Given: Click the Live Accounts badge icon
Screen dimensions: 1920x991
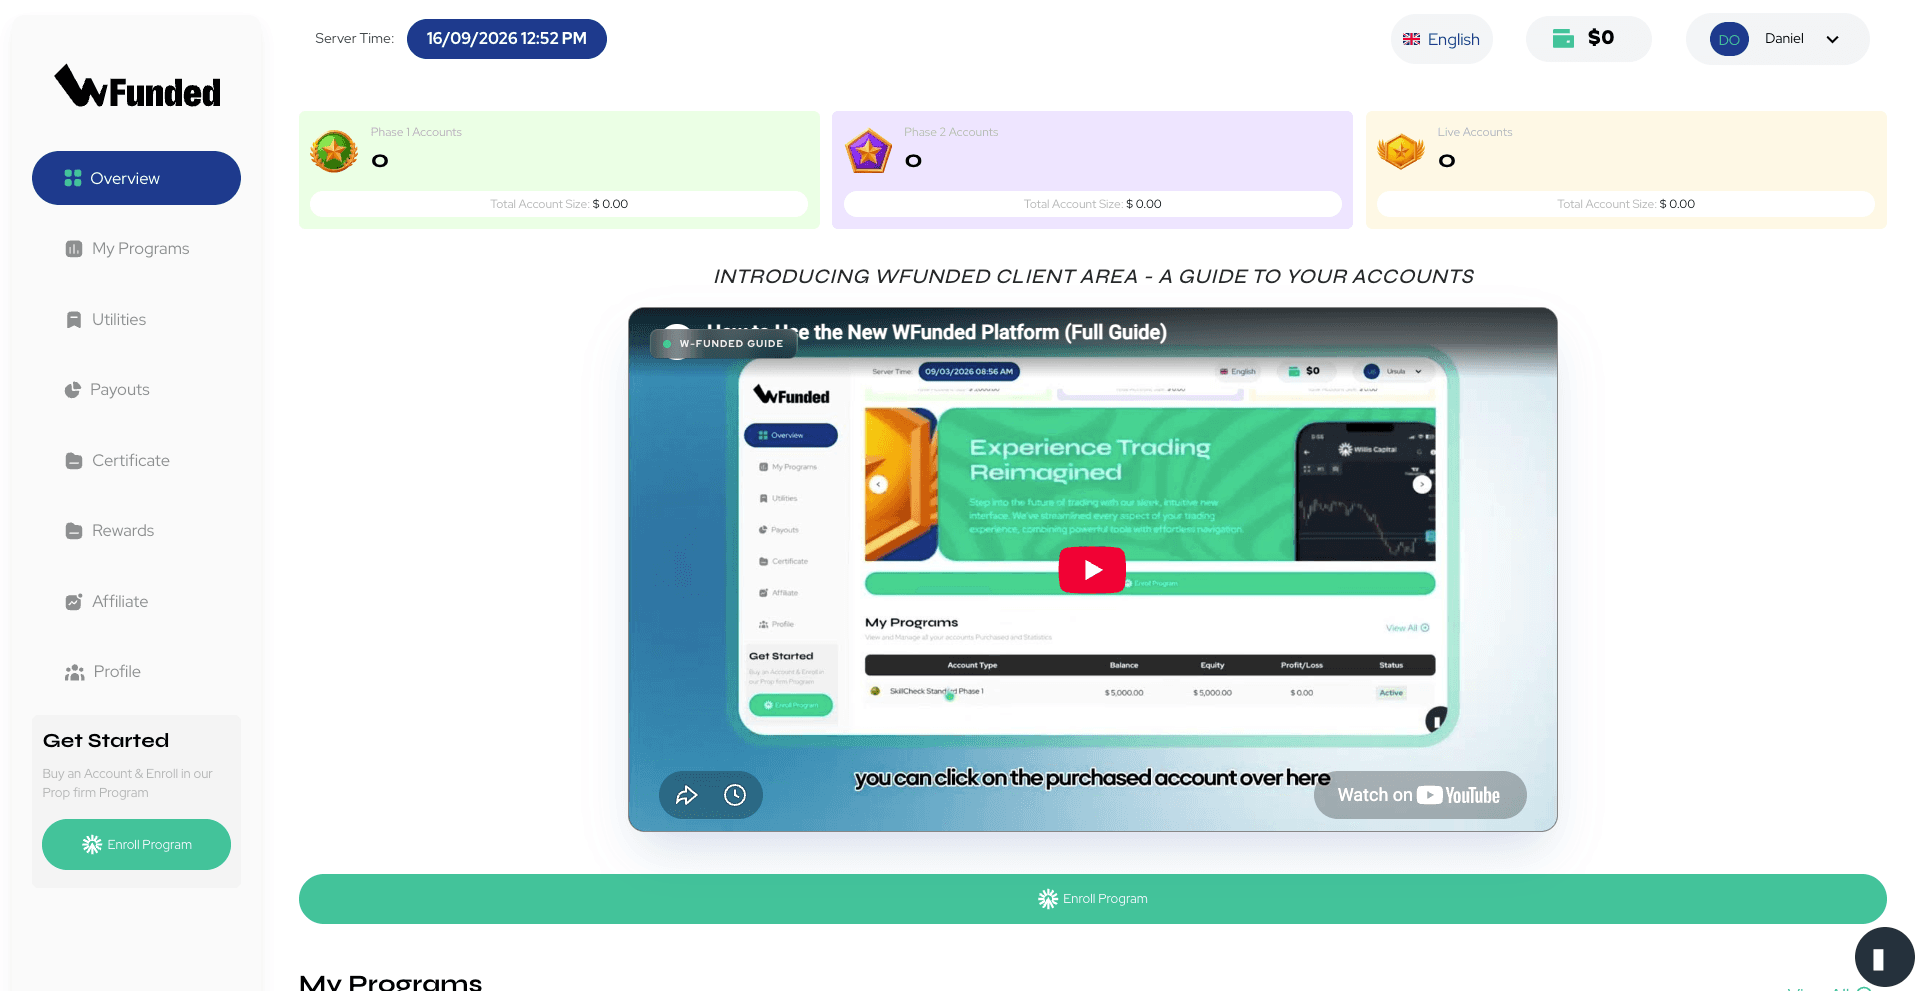Looking at the screenshot, I should (x=1401, y=152).
